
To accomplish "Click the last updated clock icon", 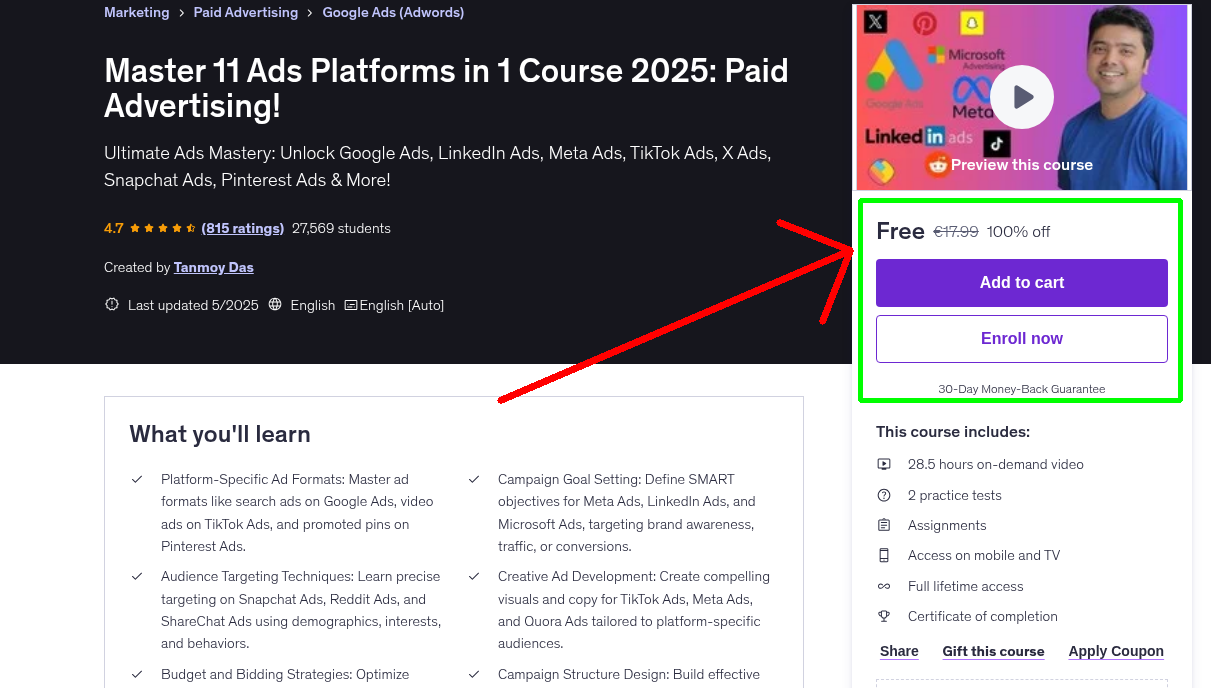I will [111, 304].
